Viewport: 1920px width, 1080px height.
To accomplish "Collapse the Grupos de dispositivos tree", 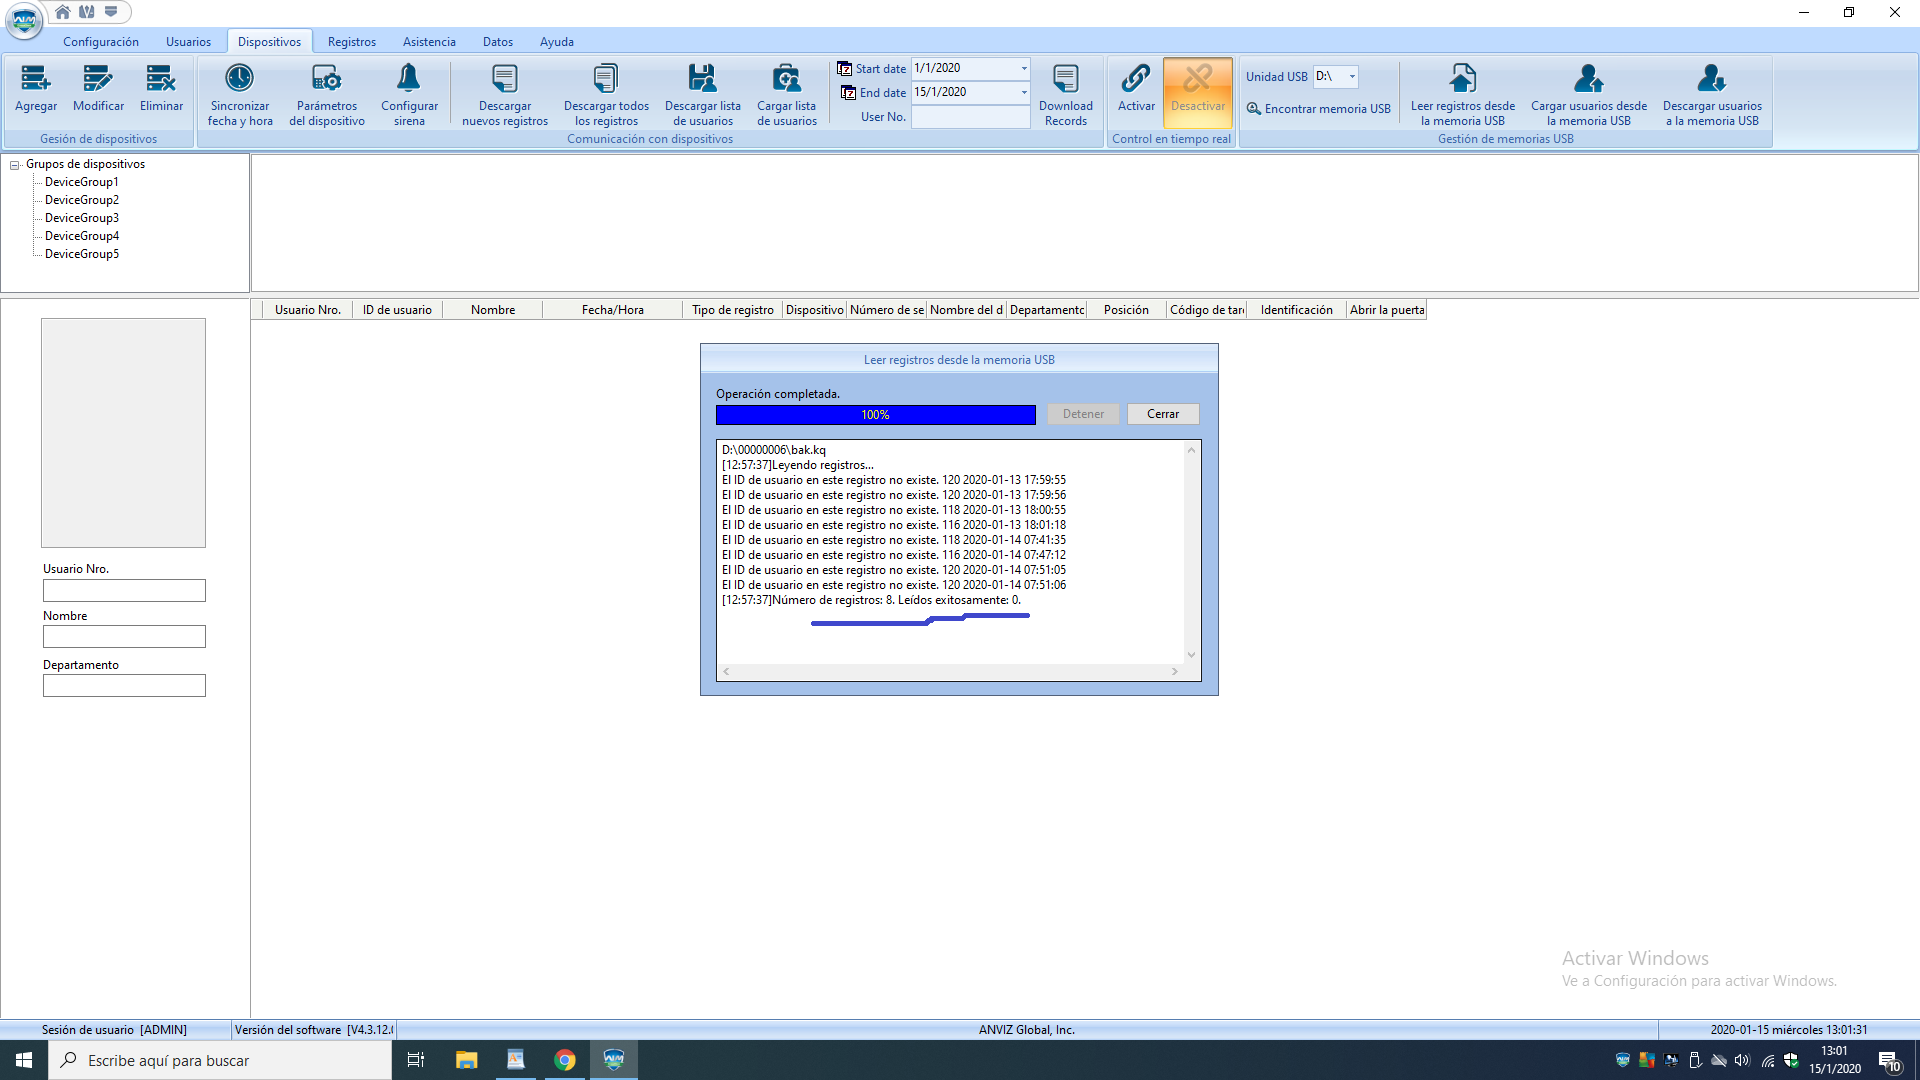I will coord(15,165).
